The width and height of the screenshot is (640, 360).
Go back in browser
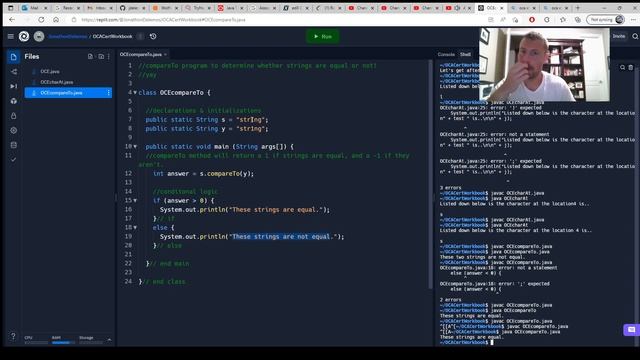[x=12, y=20]
